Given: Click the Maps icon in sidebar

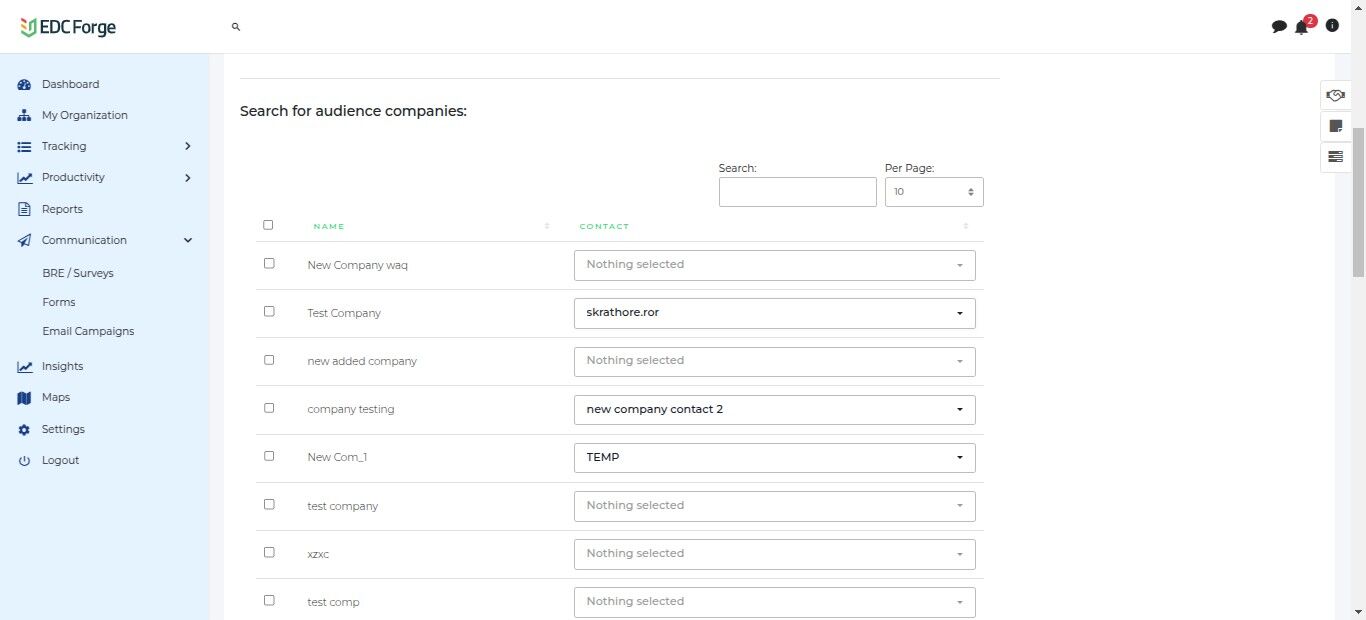Looking at the screenshot, I should tap(25, 398).
